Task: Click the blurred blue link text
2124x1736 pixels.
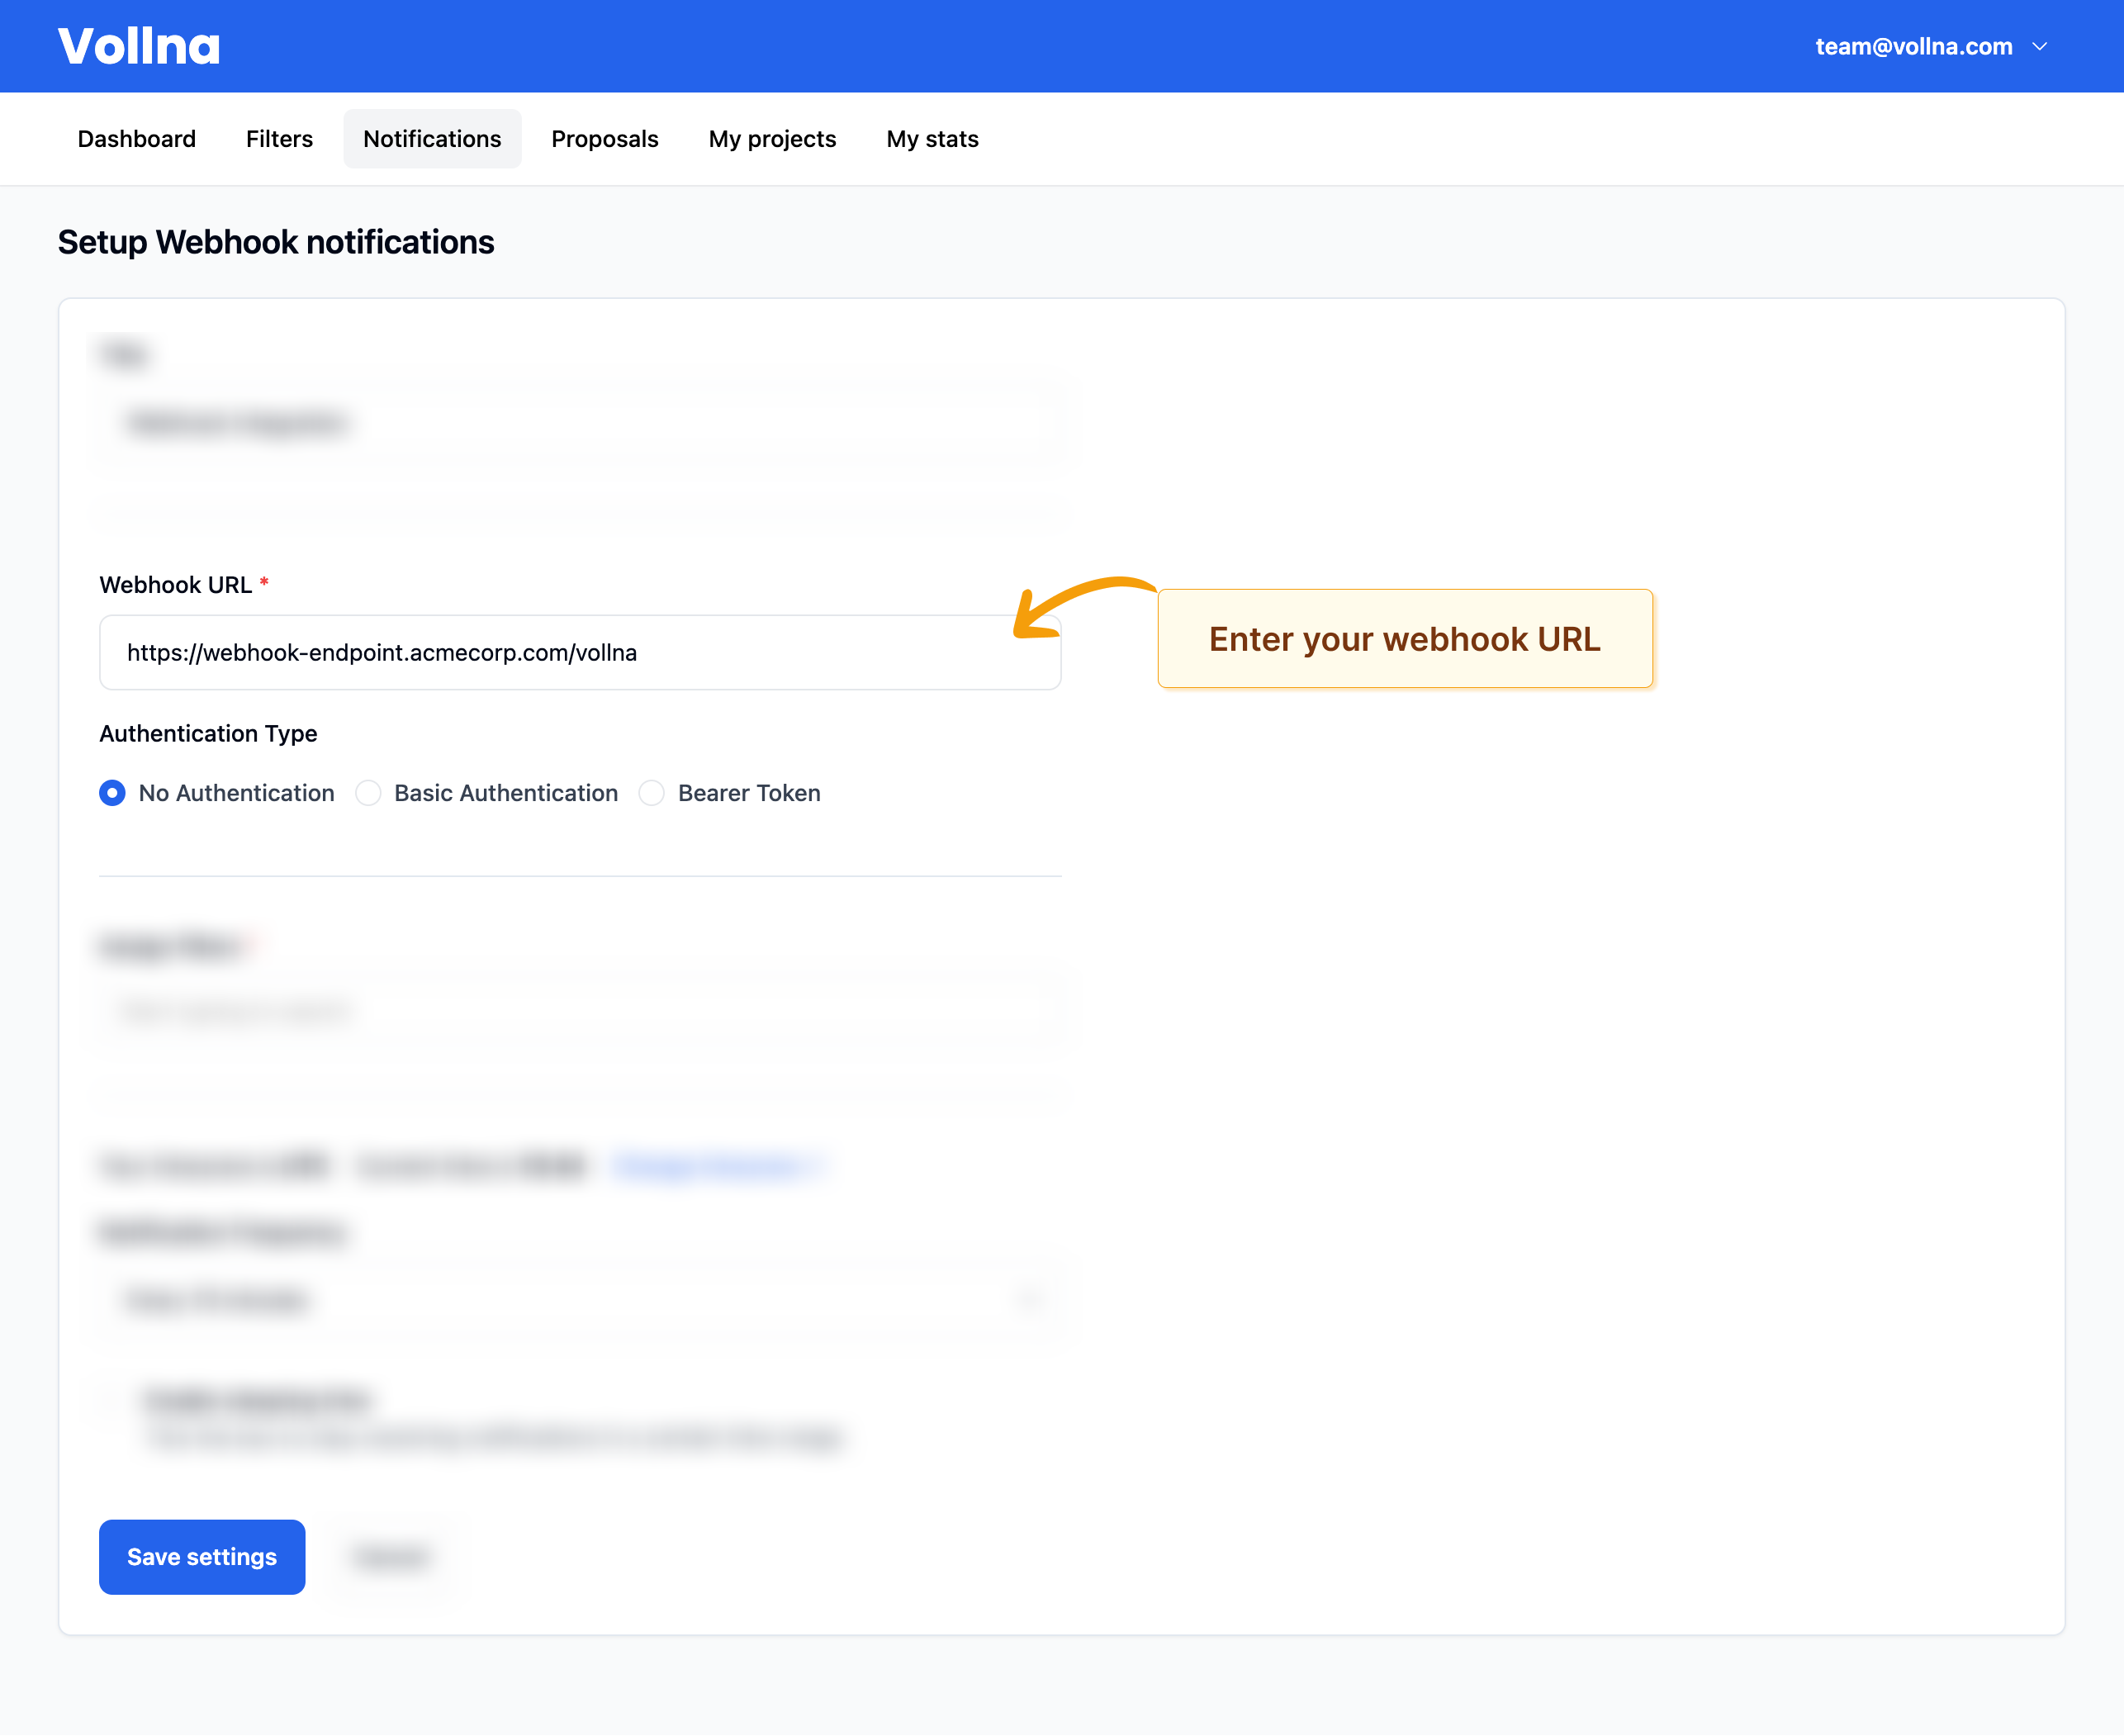Action: pos(712,1166)
